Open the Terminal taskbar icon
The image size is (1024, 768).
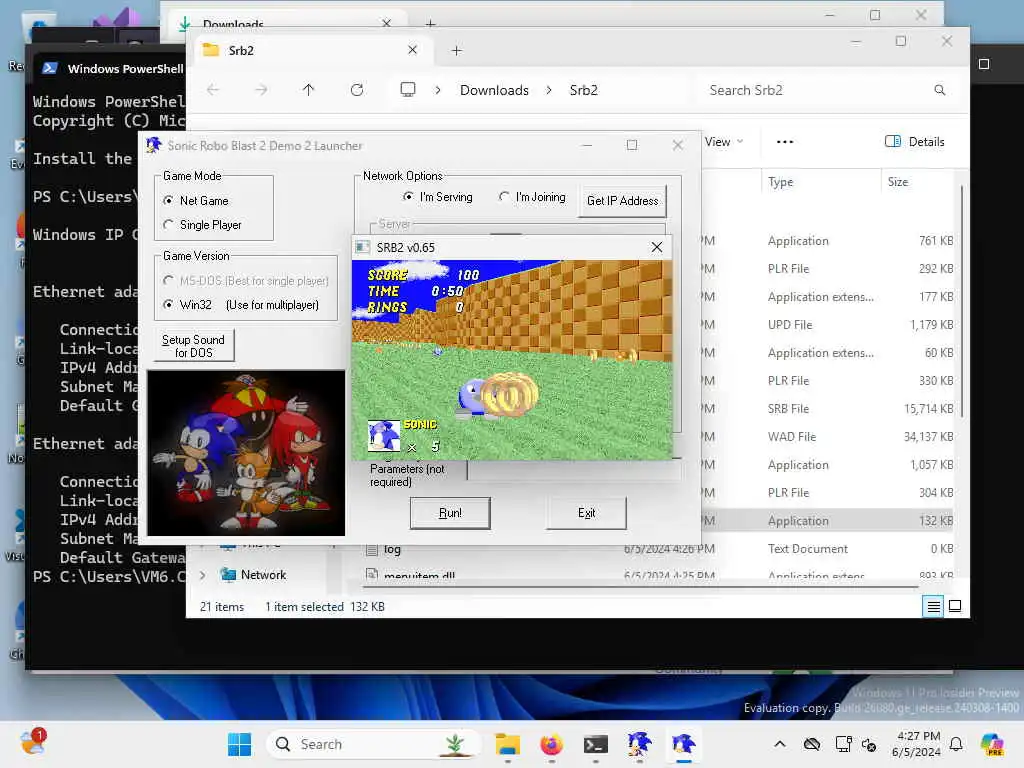click(596, 744)
